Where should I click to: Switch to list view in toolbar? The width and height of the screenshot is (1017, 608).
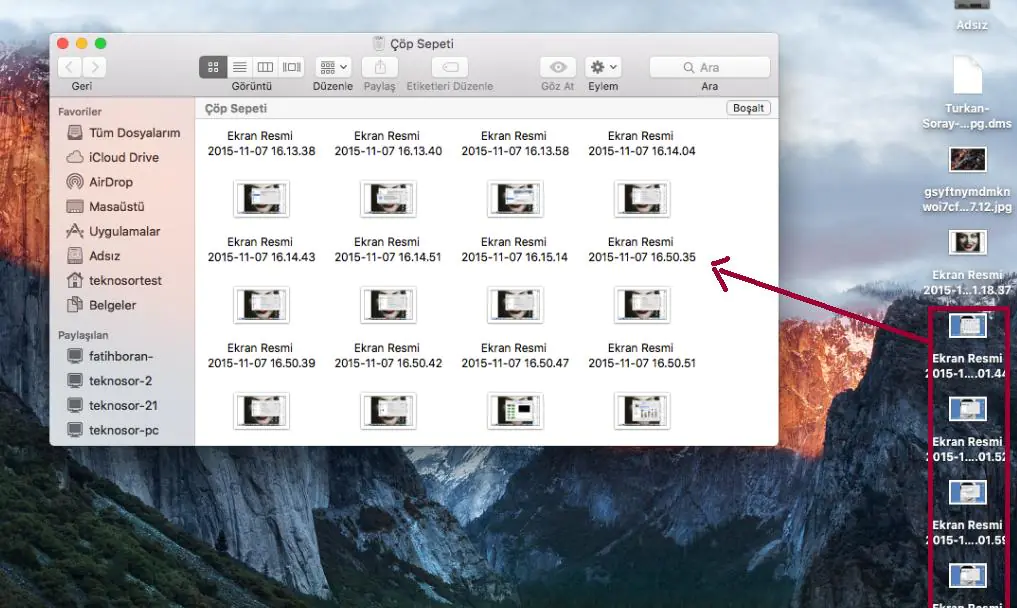coord(239,66)
